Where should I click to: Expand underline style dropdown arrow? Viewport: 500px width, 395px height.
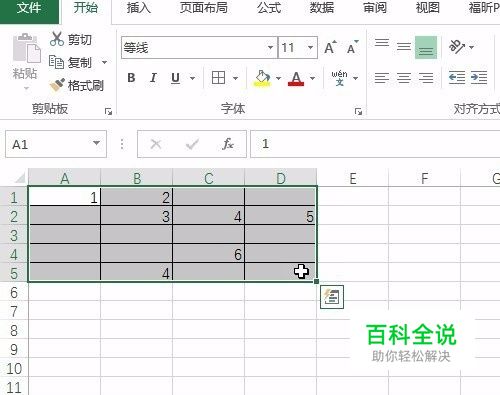(192, 78)
